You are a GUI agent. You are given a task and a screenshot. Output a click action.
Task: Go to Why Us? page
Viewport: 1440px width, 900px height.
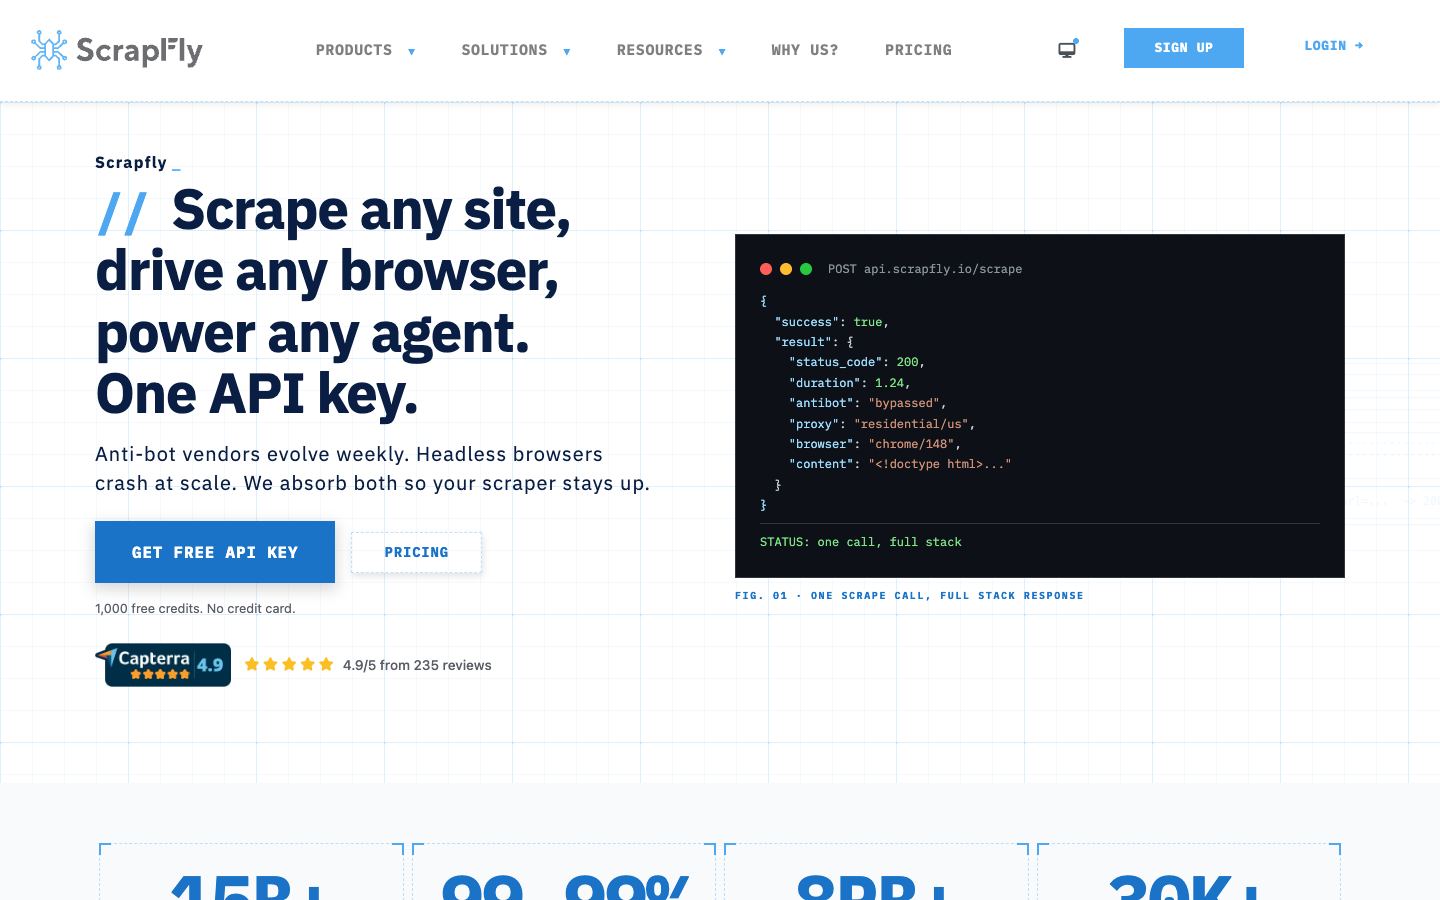(805, 50)
